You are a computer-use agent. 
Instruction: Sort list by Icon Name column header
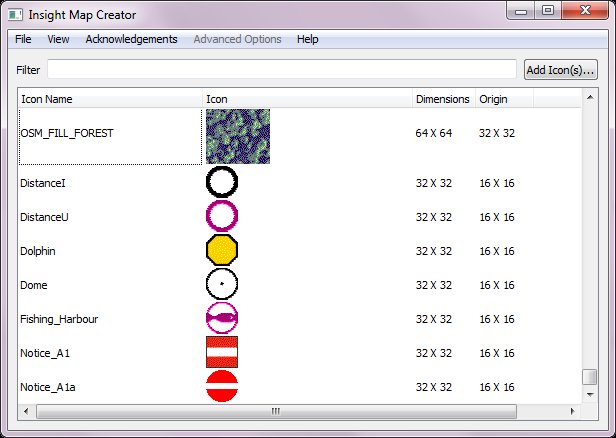tap(110, 99)
